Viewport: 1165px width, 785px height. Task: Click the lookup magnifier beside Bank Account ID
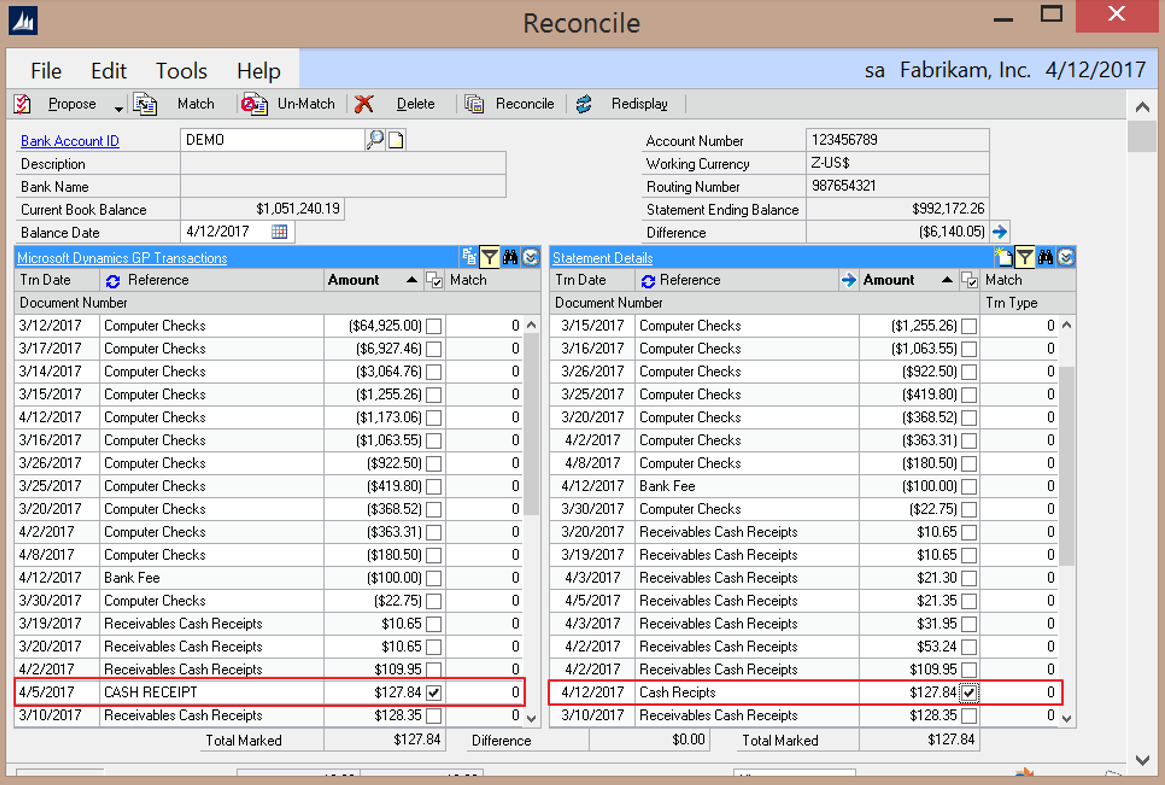[x=375, y=140]
